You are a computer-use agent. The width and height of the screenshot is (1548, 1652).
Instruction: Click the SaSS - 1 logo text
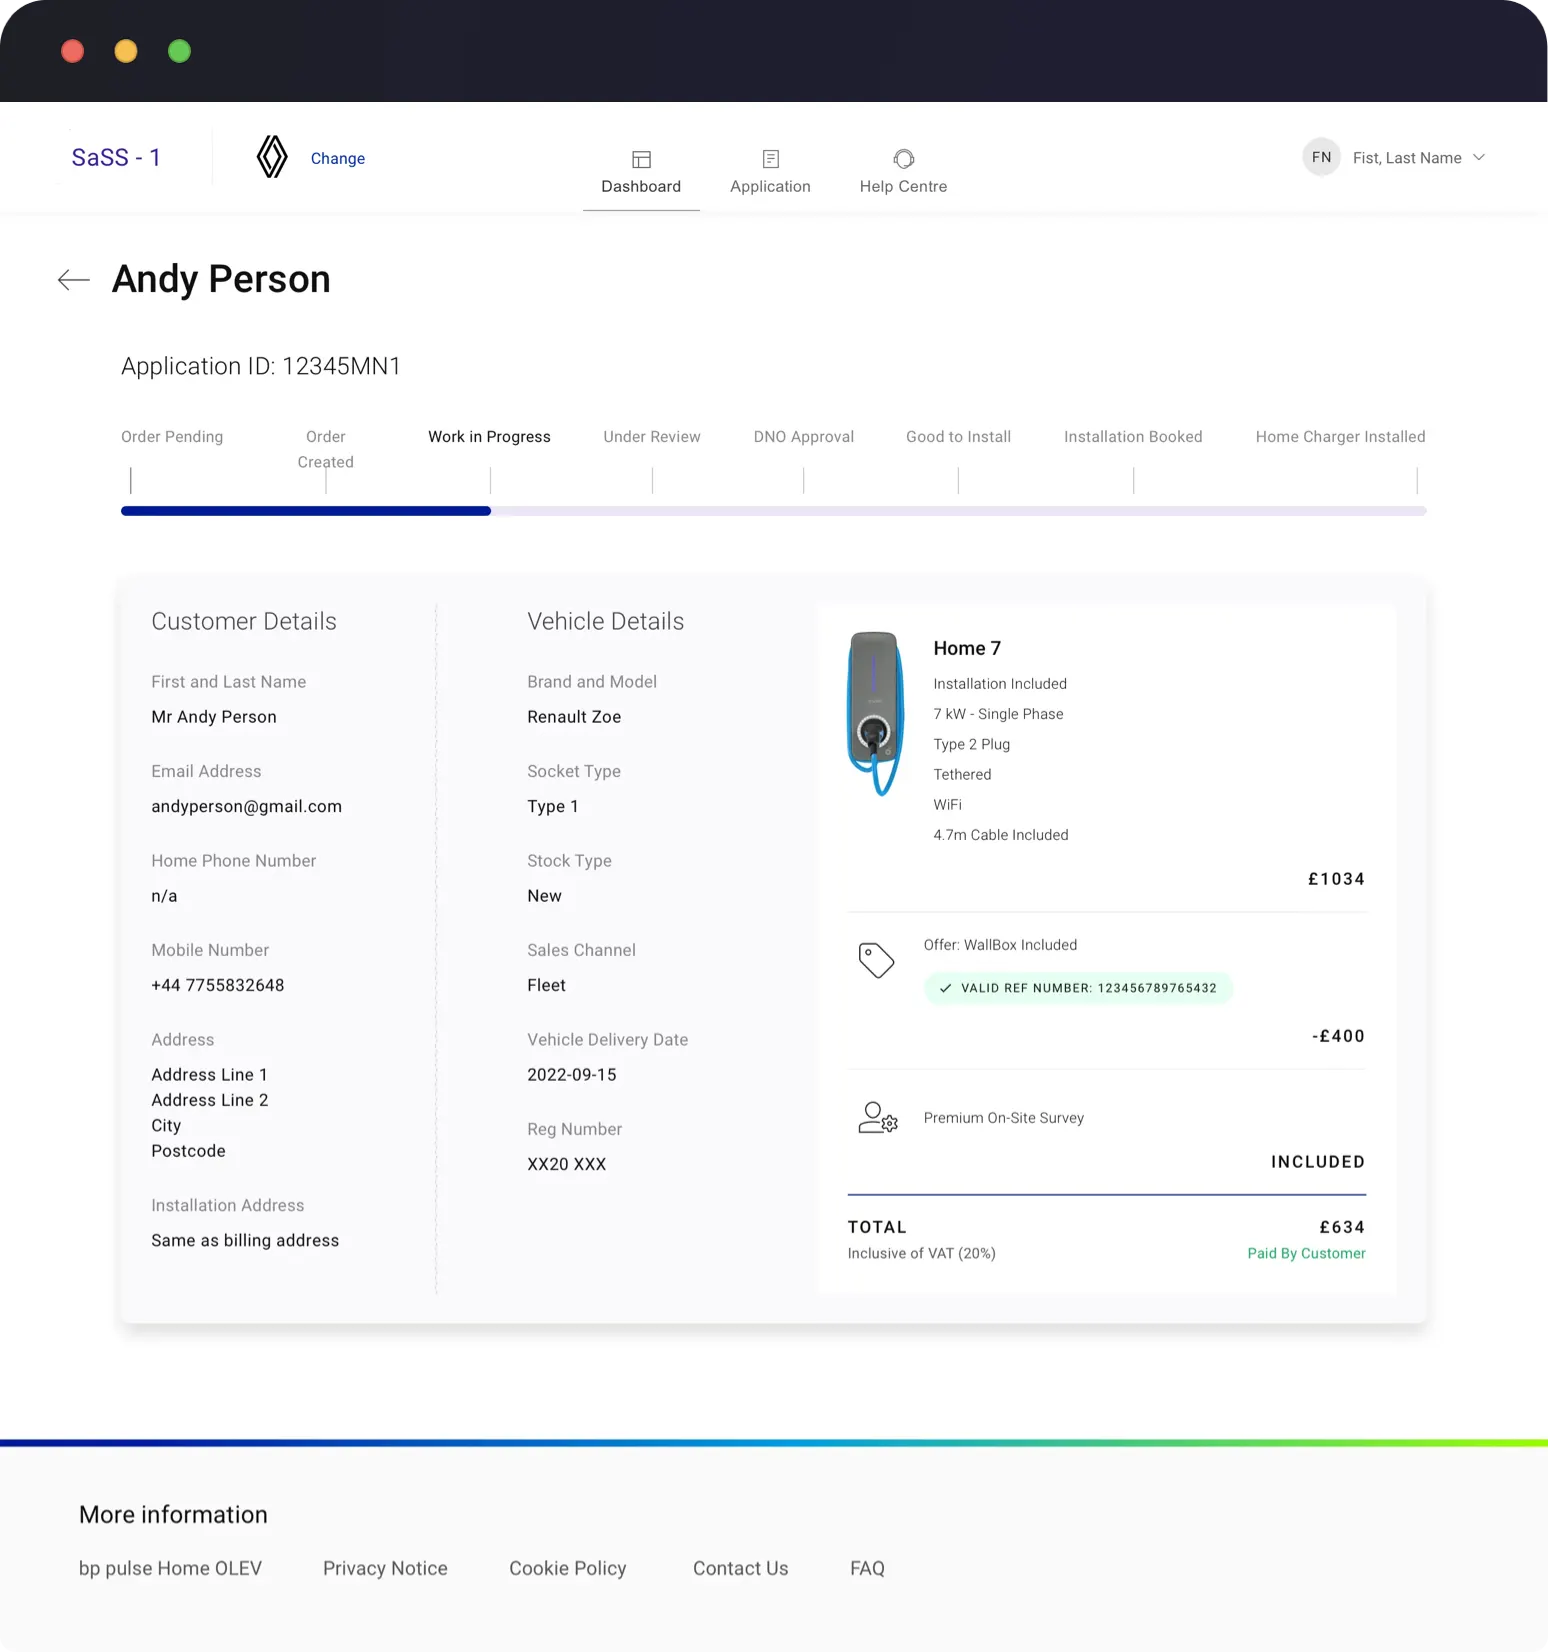[116, 157]
